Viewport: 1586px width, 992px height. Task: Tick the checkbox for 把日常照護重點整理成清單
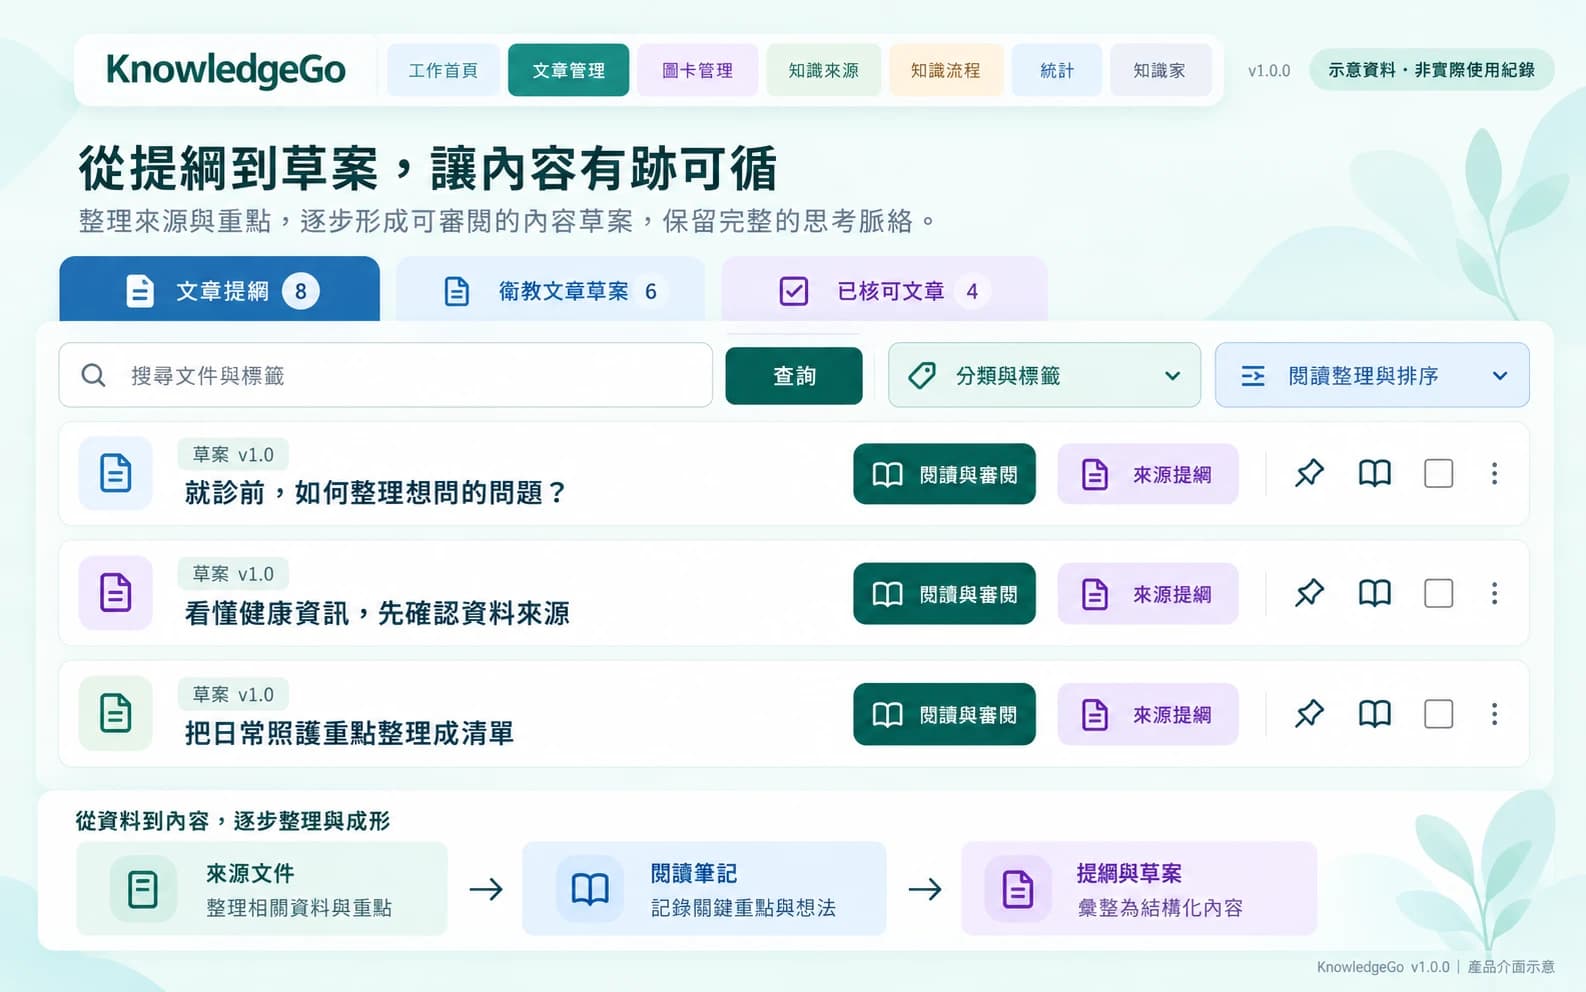1438,713
